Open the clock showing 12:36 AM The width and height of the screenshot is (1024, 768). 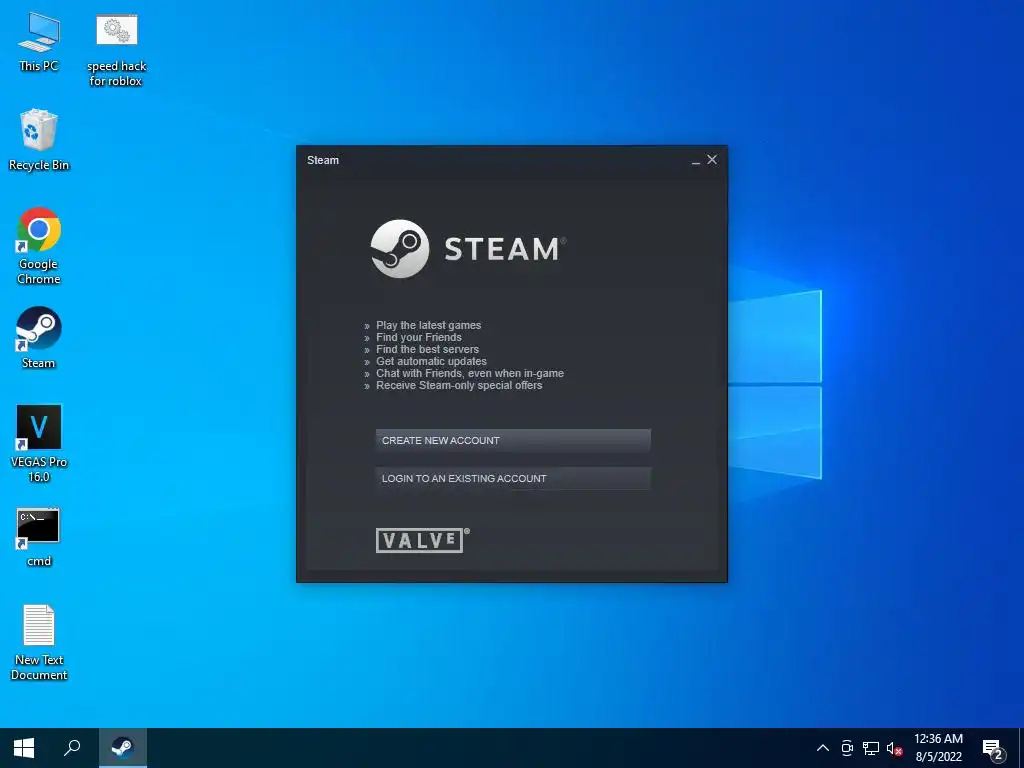coord(938,748)
